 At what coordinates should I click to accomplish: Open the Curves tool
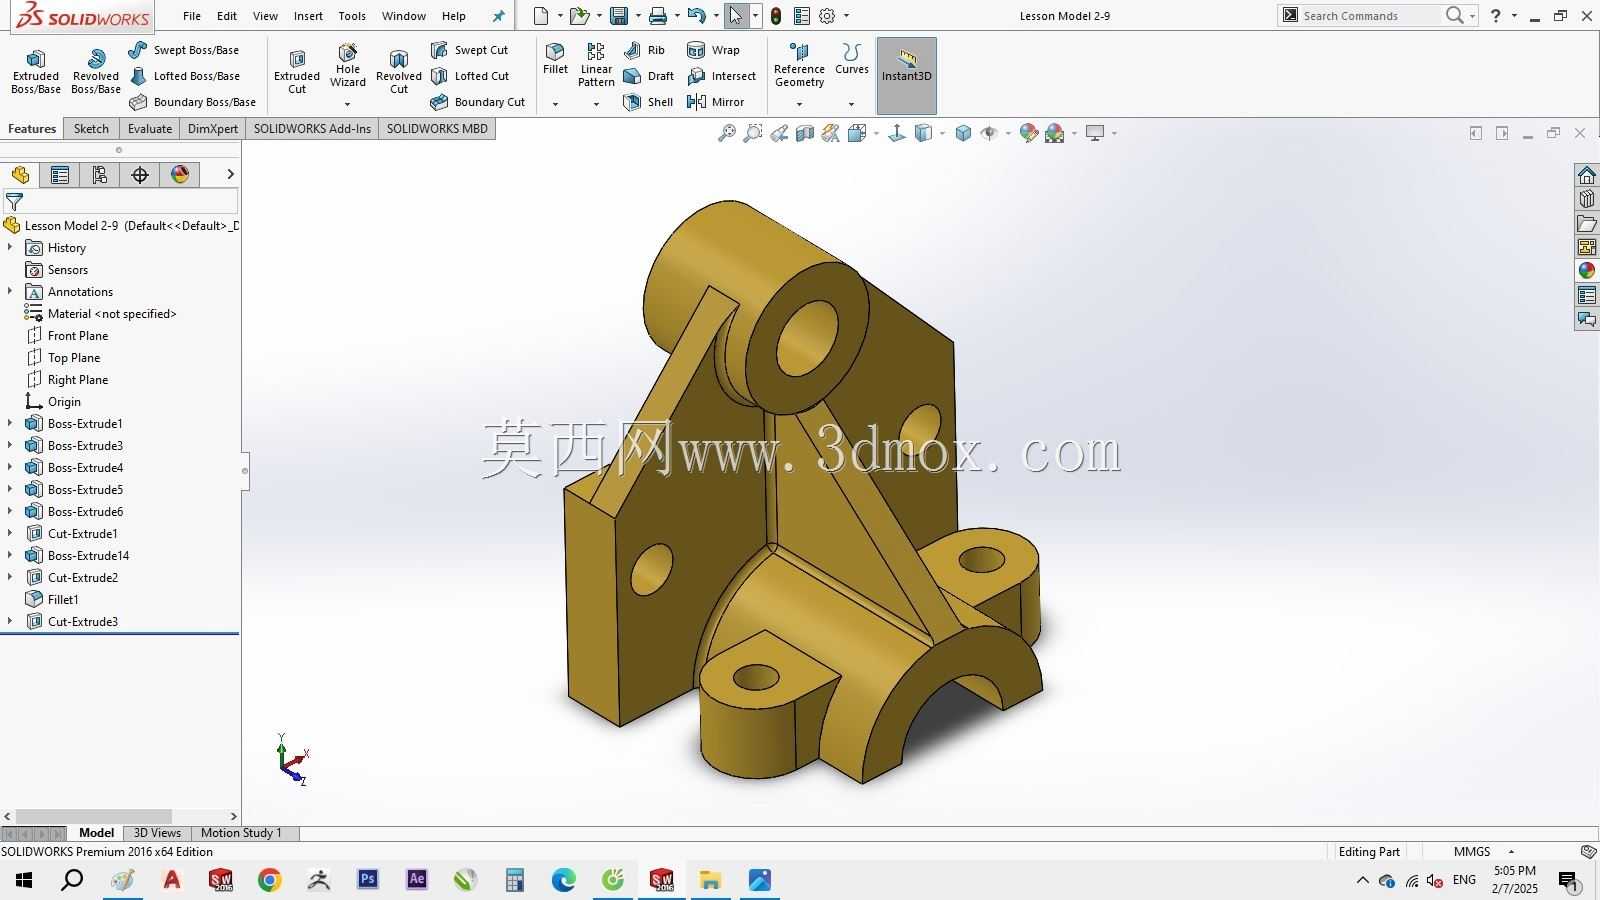point(852,59)
